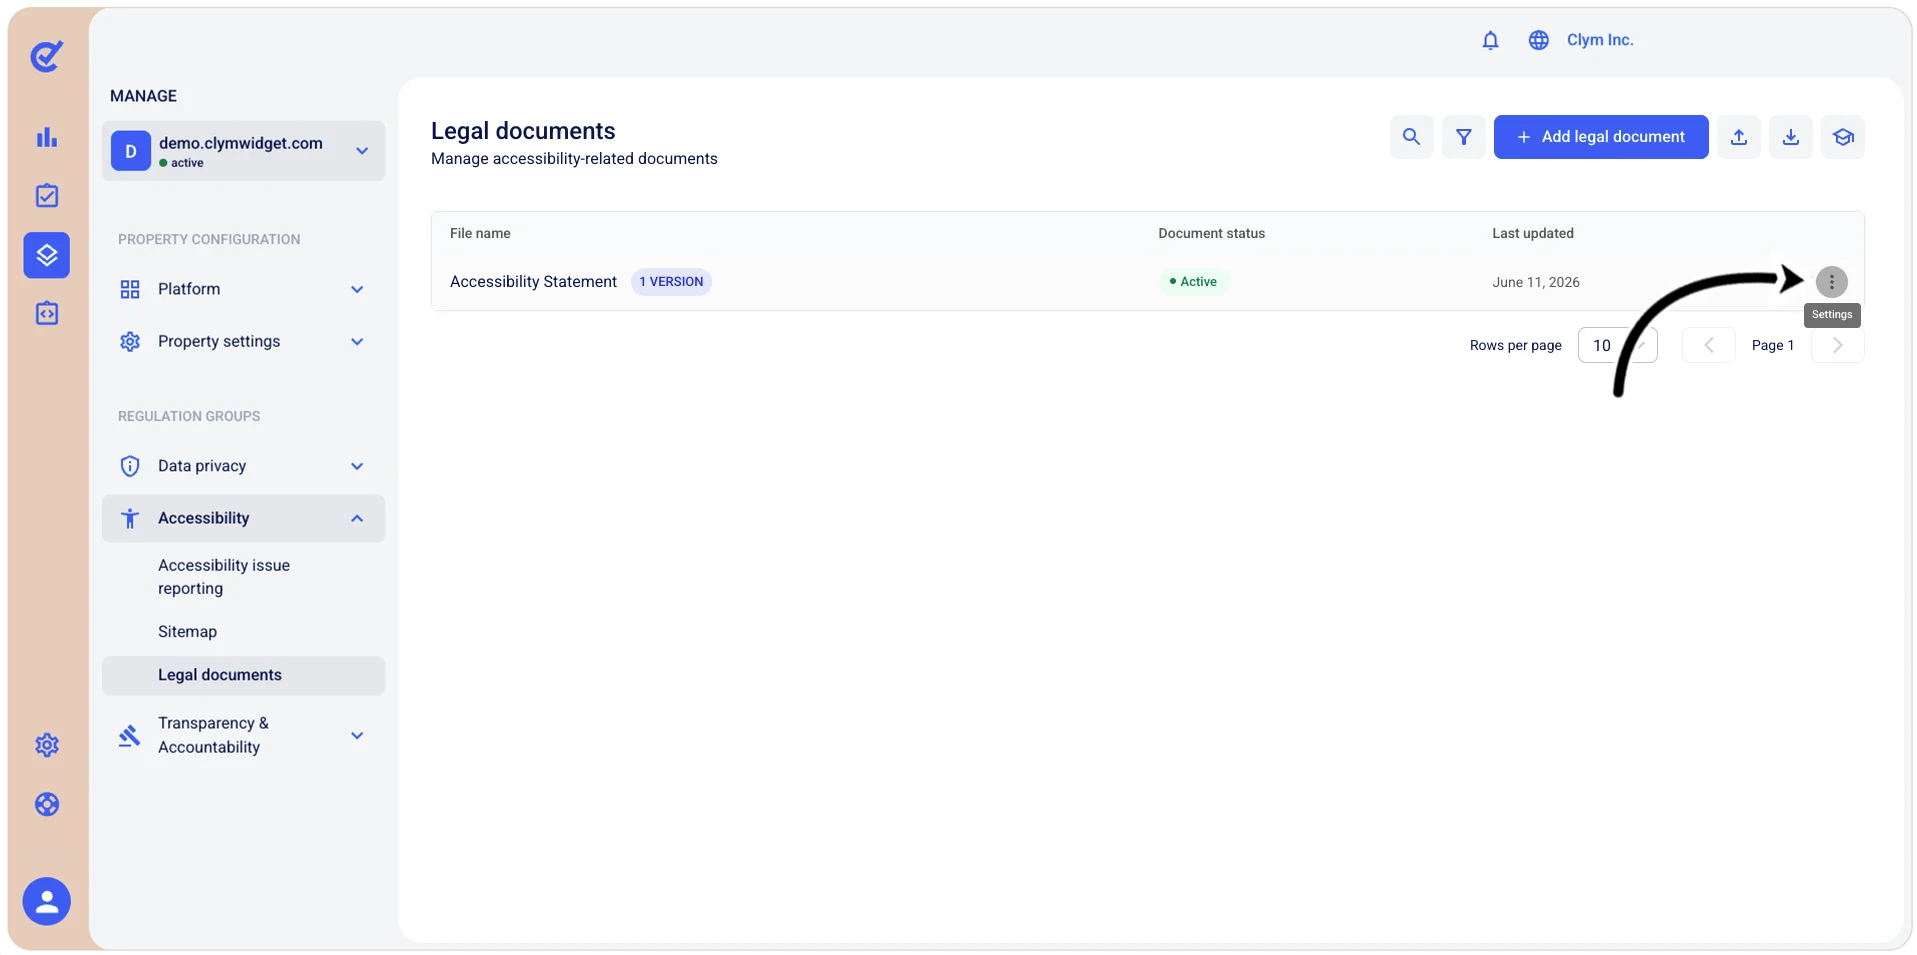
Task: Click the Accessibility Statement file name
Action: click(533, 282)
